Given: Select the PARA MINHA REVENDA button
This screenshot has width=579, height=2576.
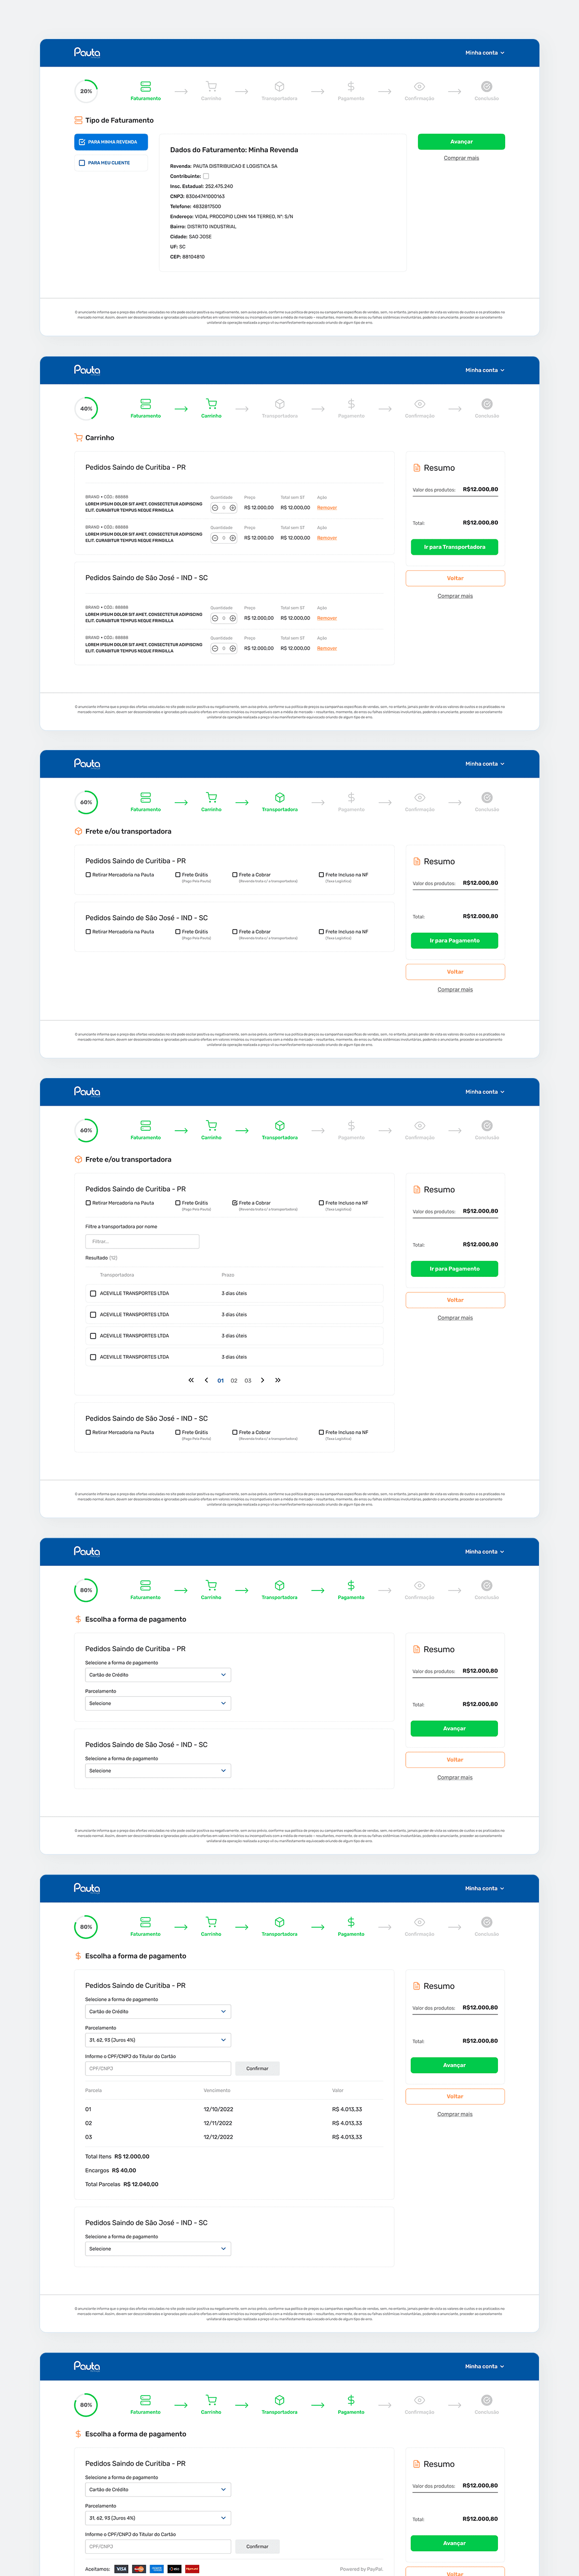Looking at the screenshot, I should click(x=111, y=142).
